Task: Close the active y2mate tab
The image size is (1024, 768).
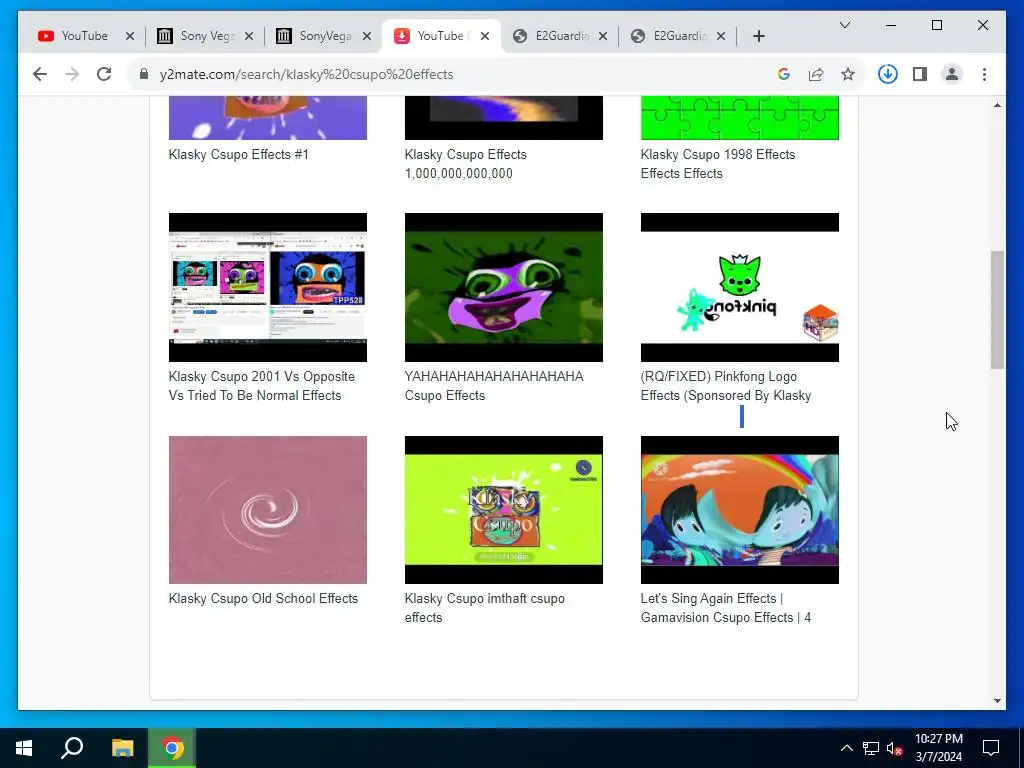Action: pos(485,37)
